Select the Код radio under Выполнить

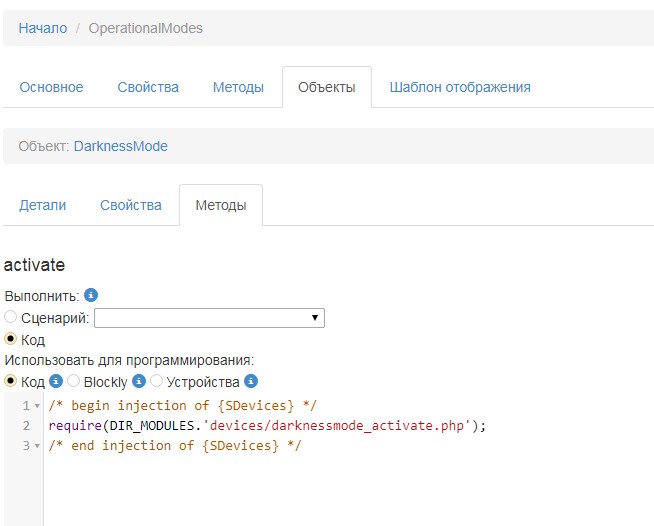[x=10, y=339]
